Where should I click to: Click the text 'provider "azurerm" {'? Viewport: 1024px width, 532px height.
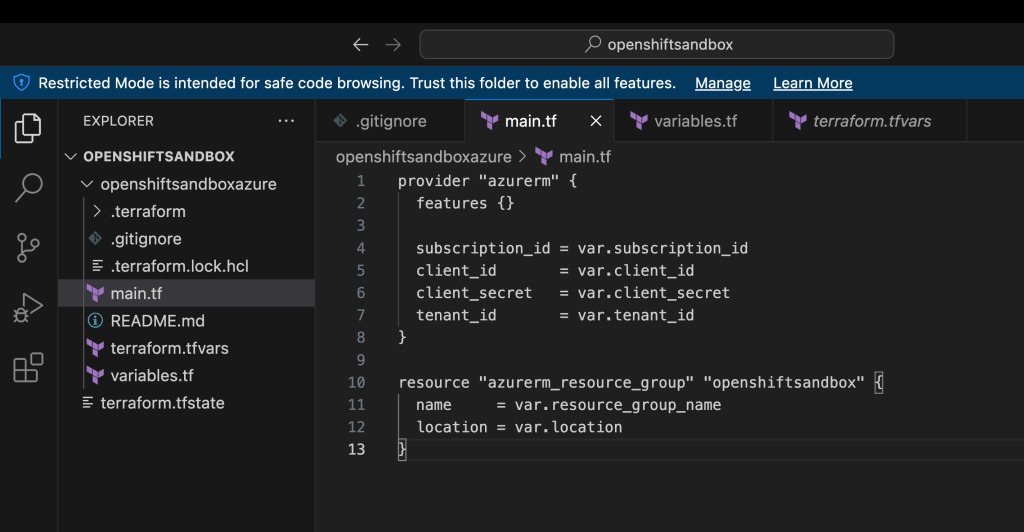487,181
